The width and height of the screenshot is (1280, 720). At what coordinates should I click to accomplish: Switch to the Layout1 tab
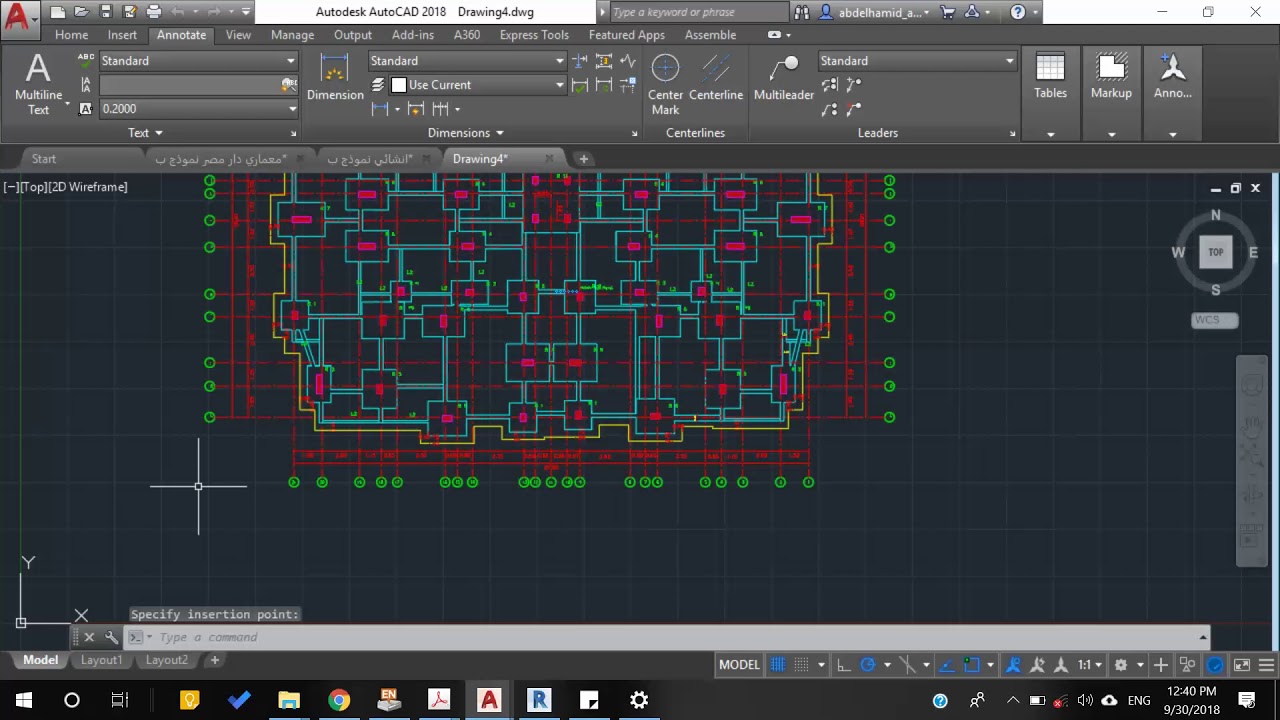pyautogui.click(x=101, y=660)
